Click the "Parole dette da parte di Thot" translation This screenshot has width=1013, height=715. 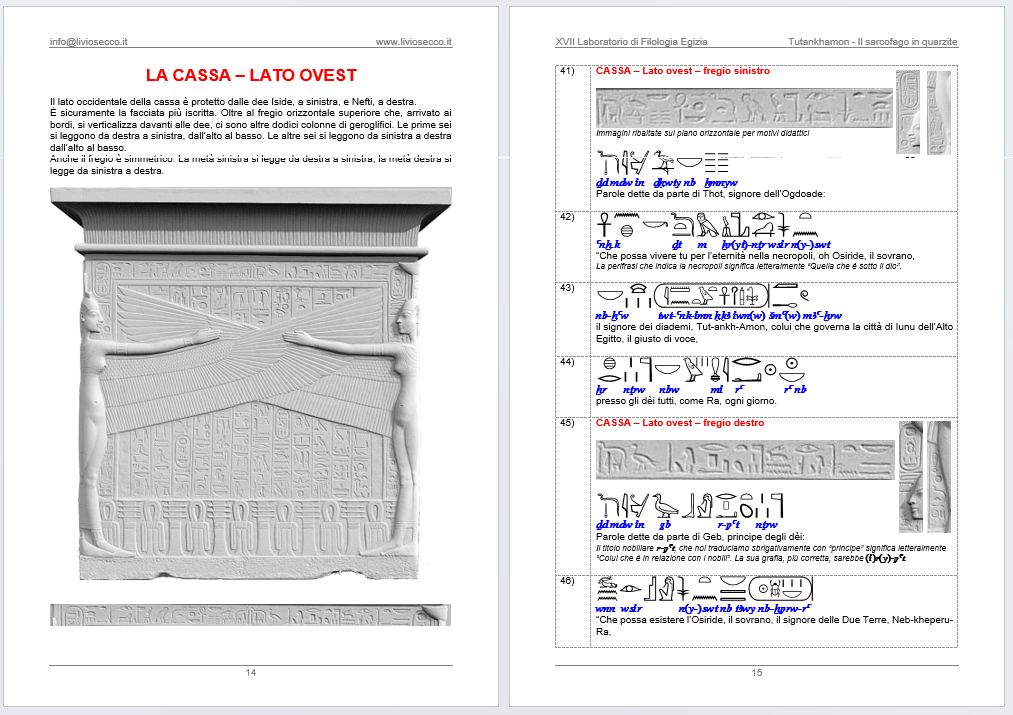(710, 194)
